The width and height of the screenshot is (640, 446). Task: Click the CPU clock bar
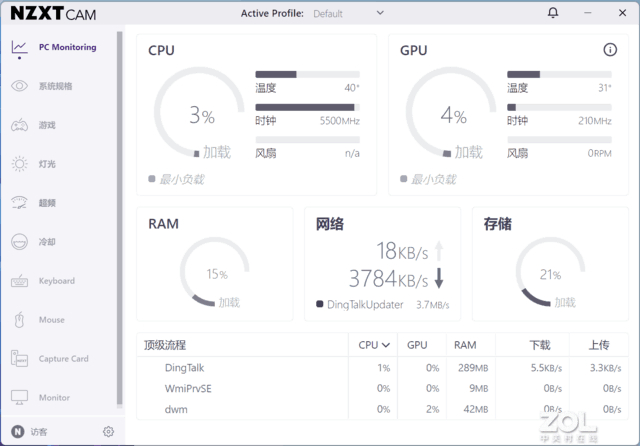tap(307, 107)
